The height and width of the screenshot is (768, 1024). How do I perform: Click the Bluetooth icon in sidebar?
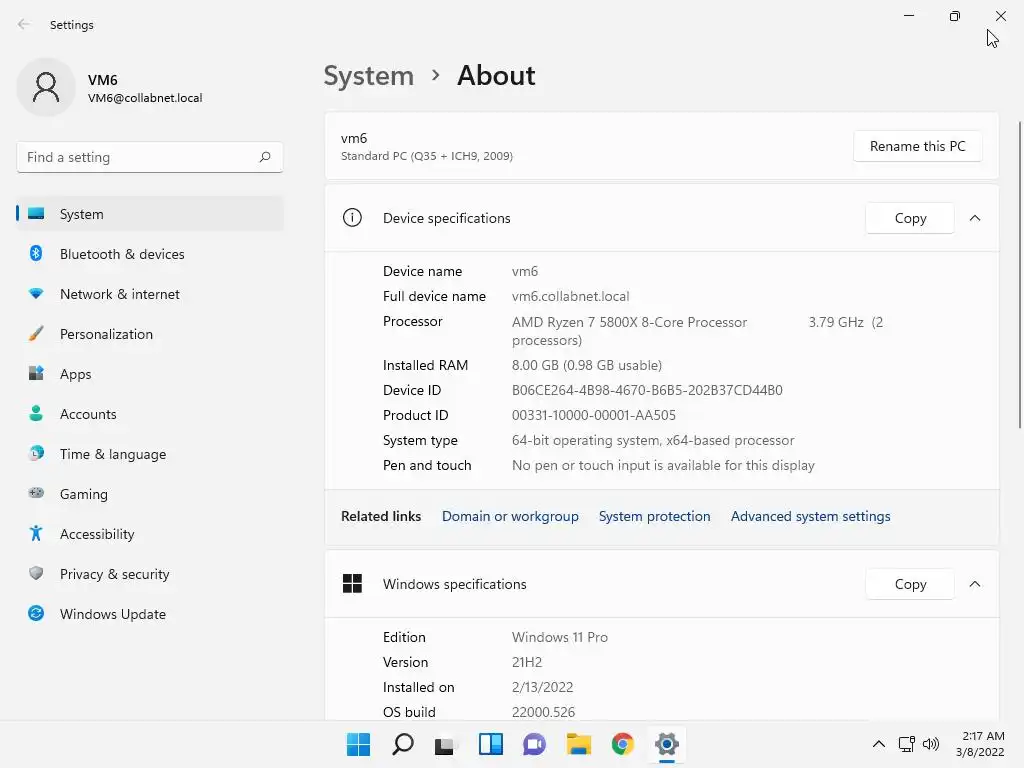tap(36, 253)
